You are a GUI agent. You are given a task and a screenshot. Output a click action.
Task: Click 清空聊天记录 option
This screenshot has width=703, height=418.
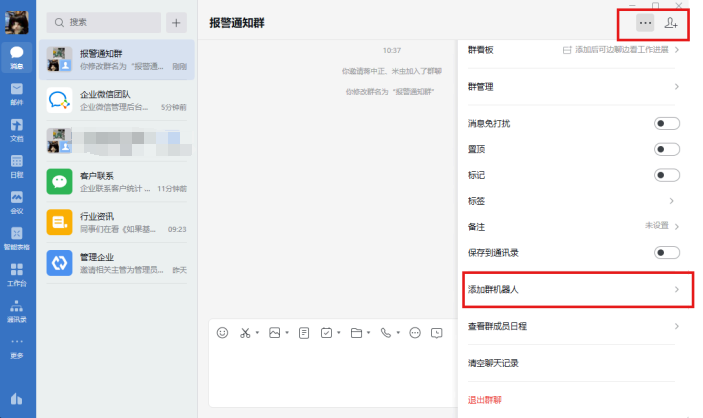tap(493, 363)
